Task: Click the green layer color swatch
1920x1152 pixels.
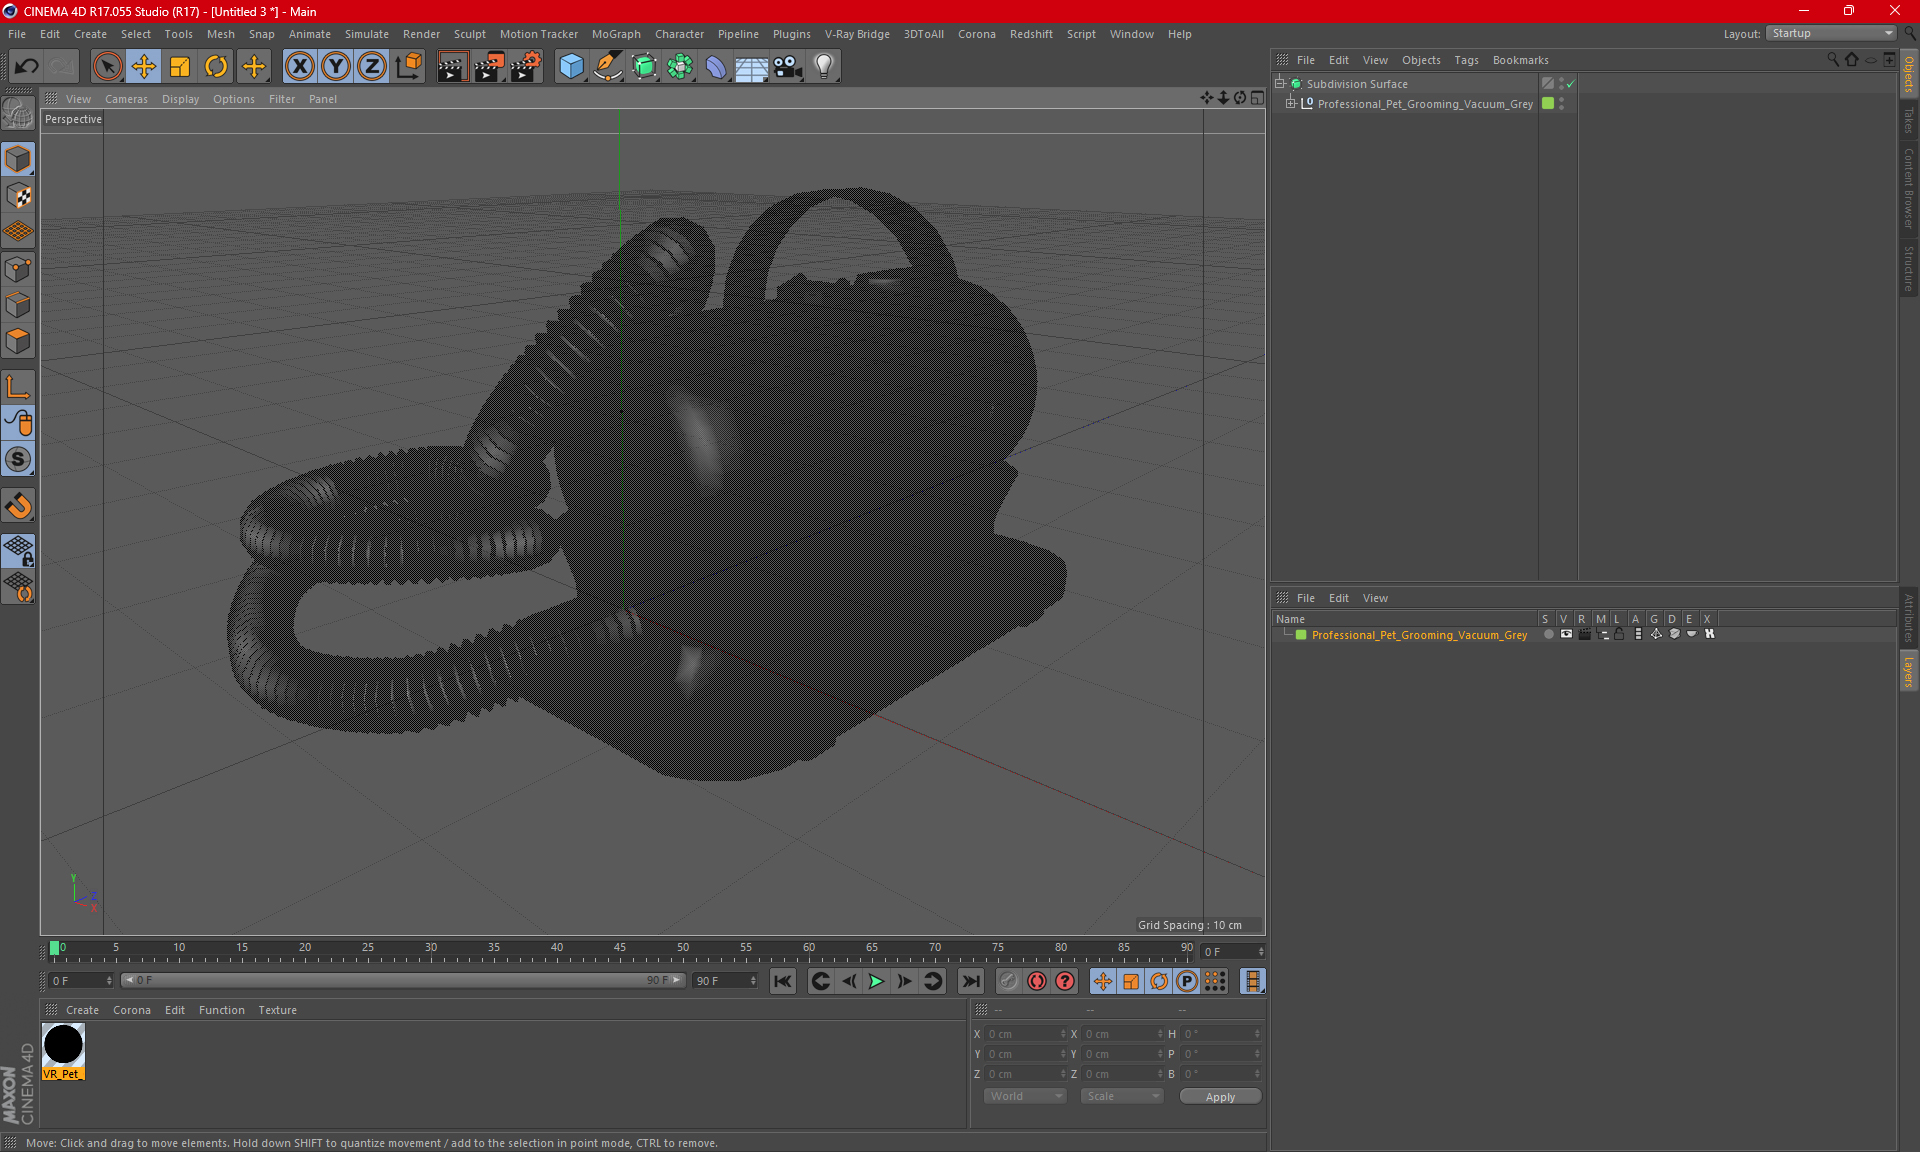Action: point(1301,635)
